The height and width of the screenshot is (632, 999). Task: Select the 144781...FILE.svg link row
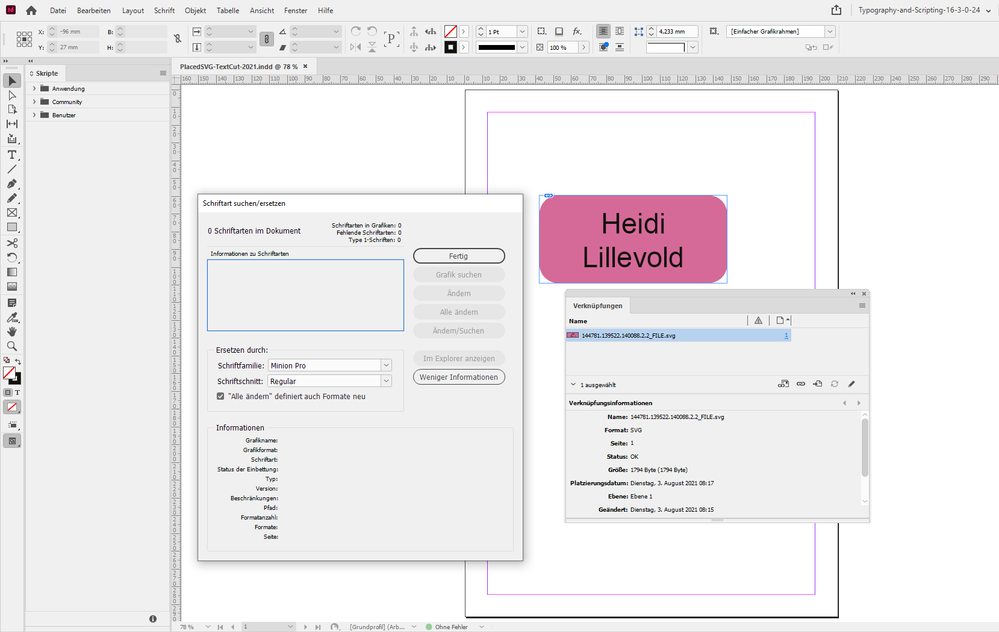click(678, 335)
